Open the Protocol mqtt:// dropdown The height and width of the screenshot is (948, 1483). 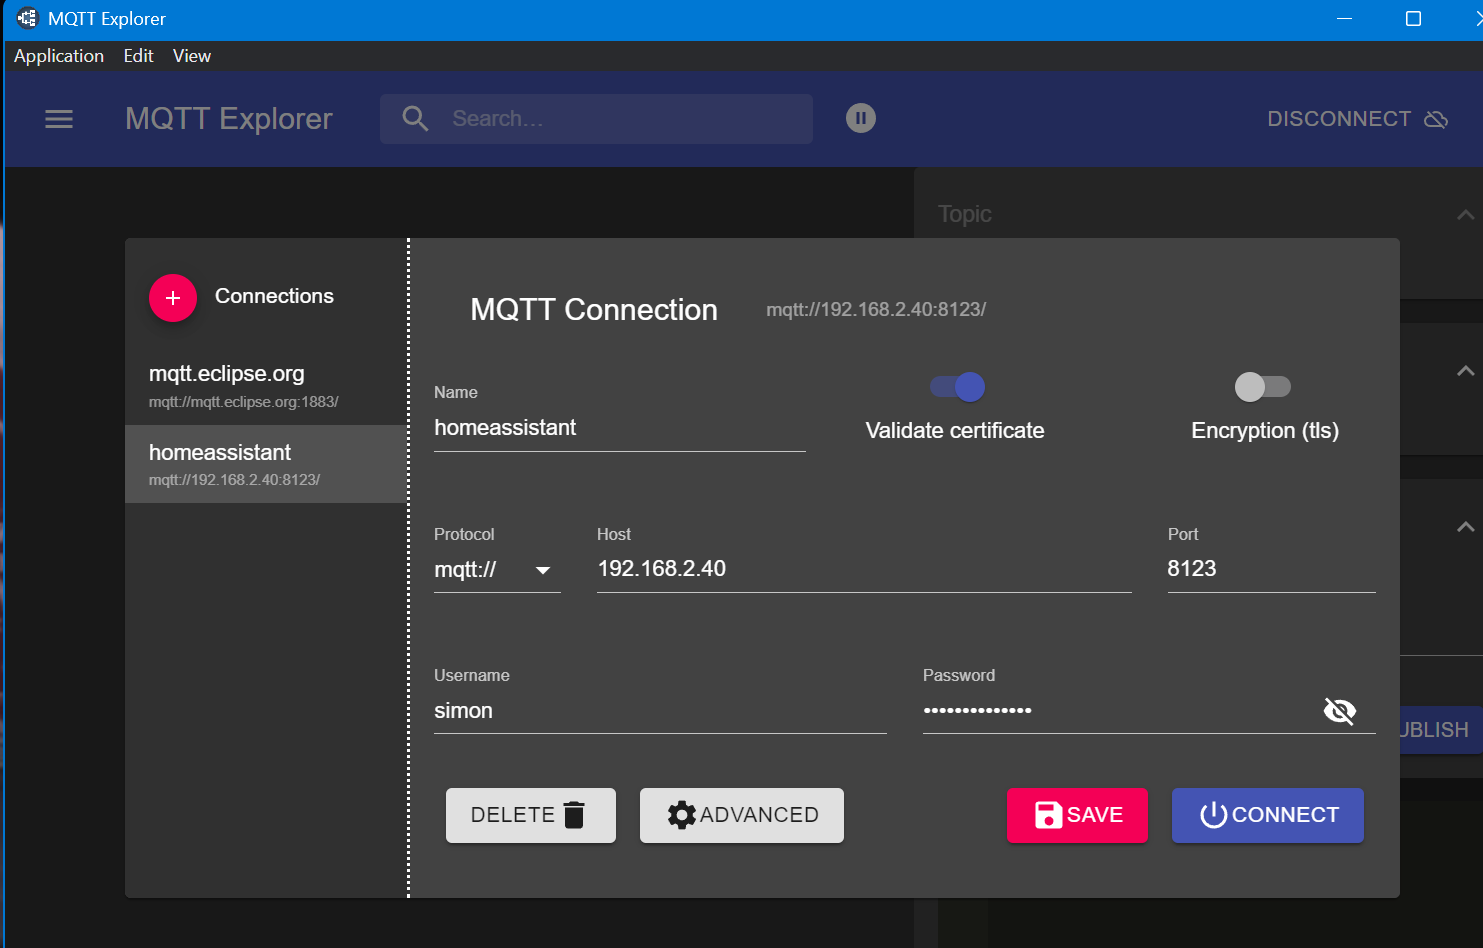point(497,570)
